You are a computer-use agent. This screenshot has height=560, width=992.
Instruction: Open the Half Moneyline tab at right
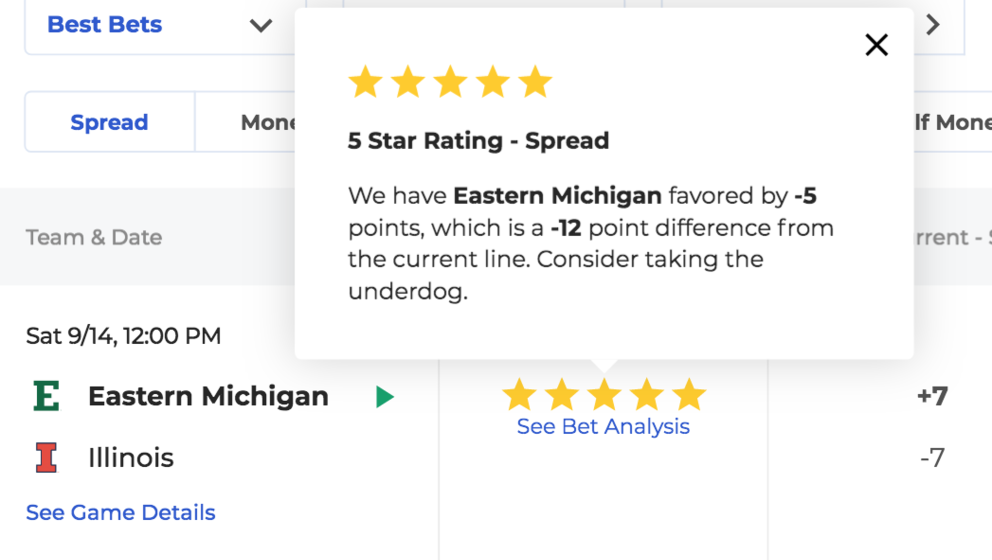click(953, 122)
